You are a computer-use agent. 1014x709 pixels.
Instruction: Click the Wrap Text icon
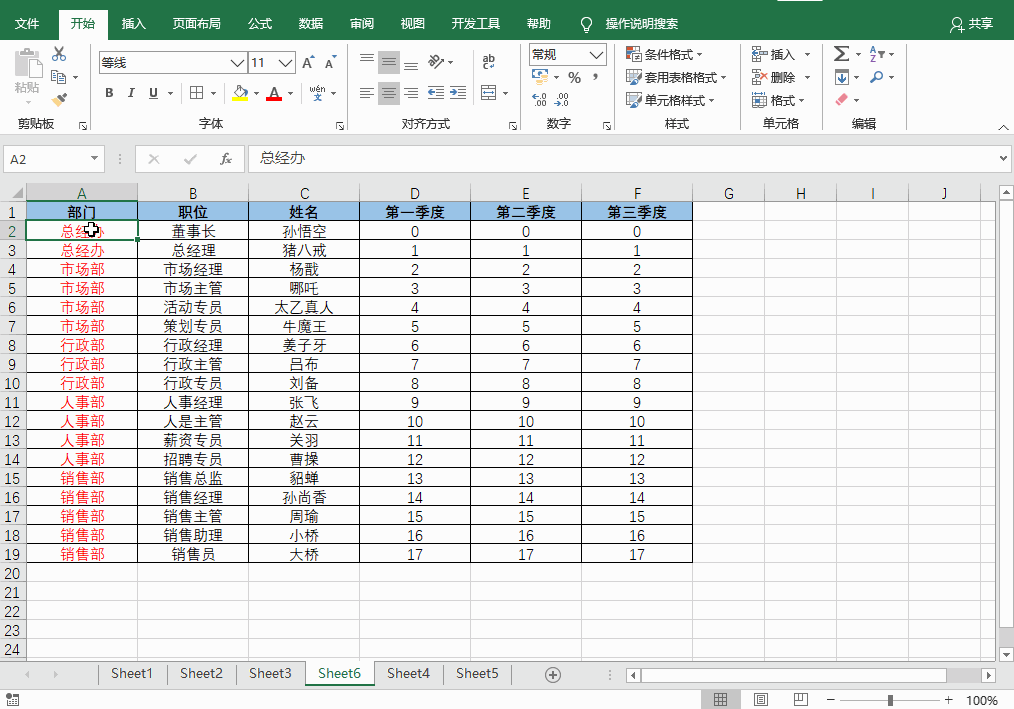tap(488, 62)
